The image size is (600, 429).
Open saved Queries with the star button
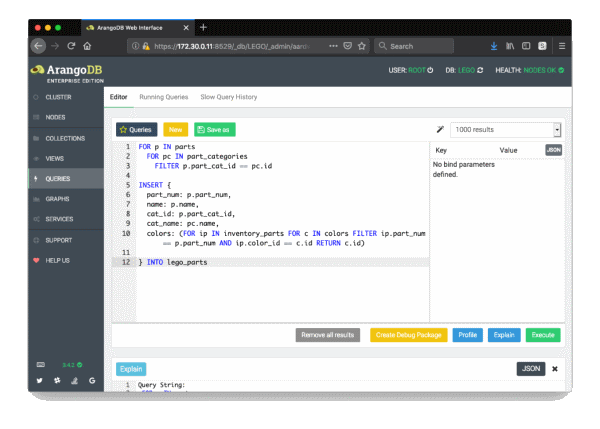point(136,130)
